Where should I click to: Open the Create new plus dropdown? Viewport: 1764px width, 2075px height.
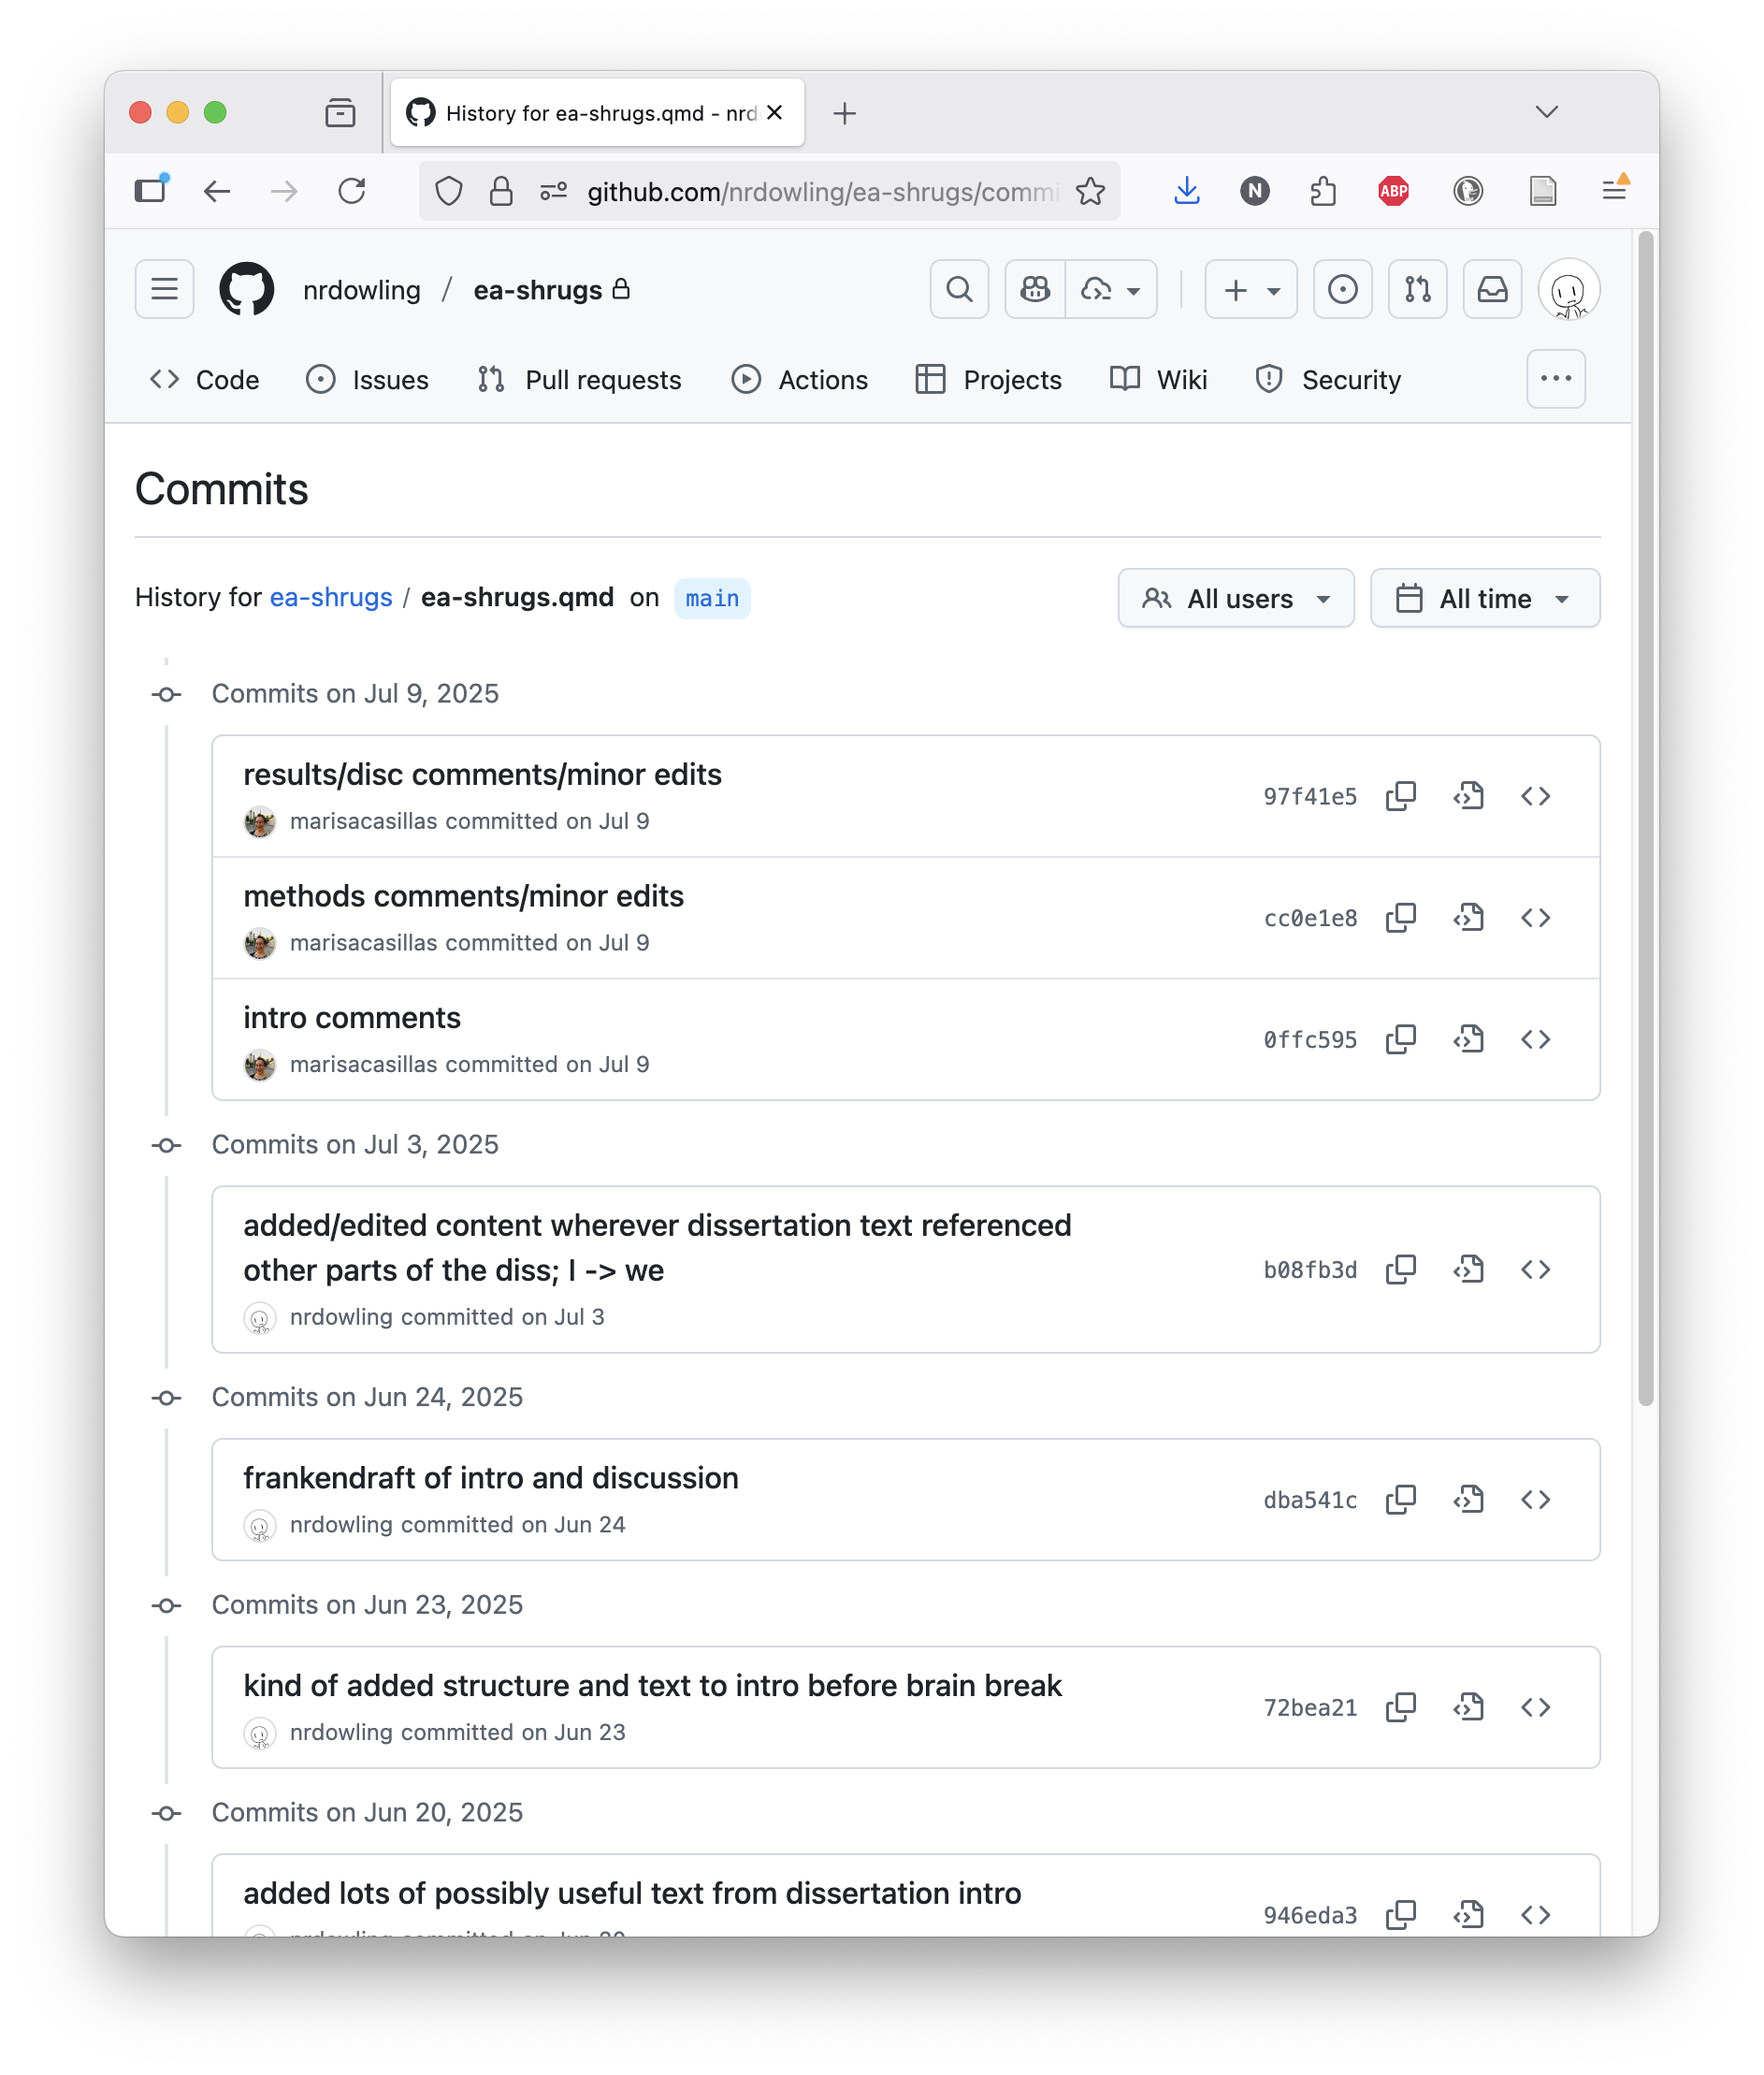coord(1250,290)
